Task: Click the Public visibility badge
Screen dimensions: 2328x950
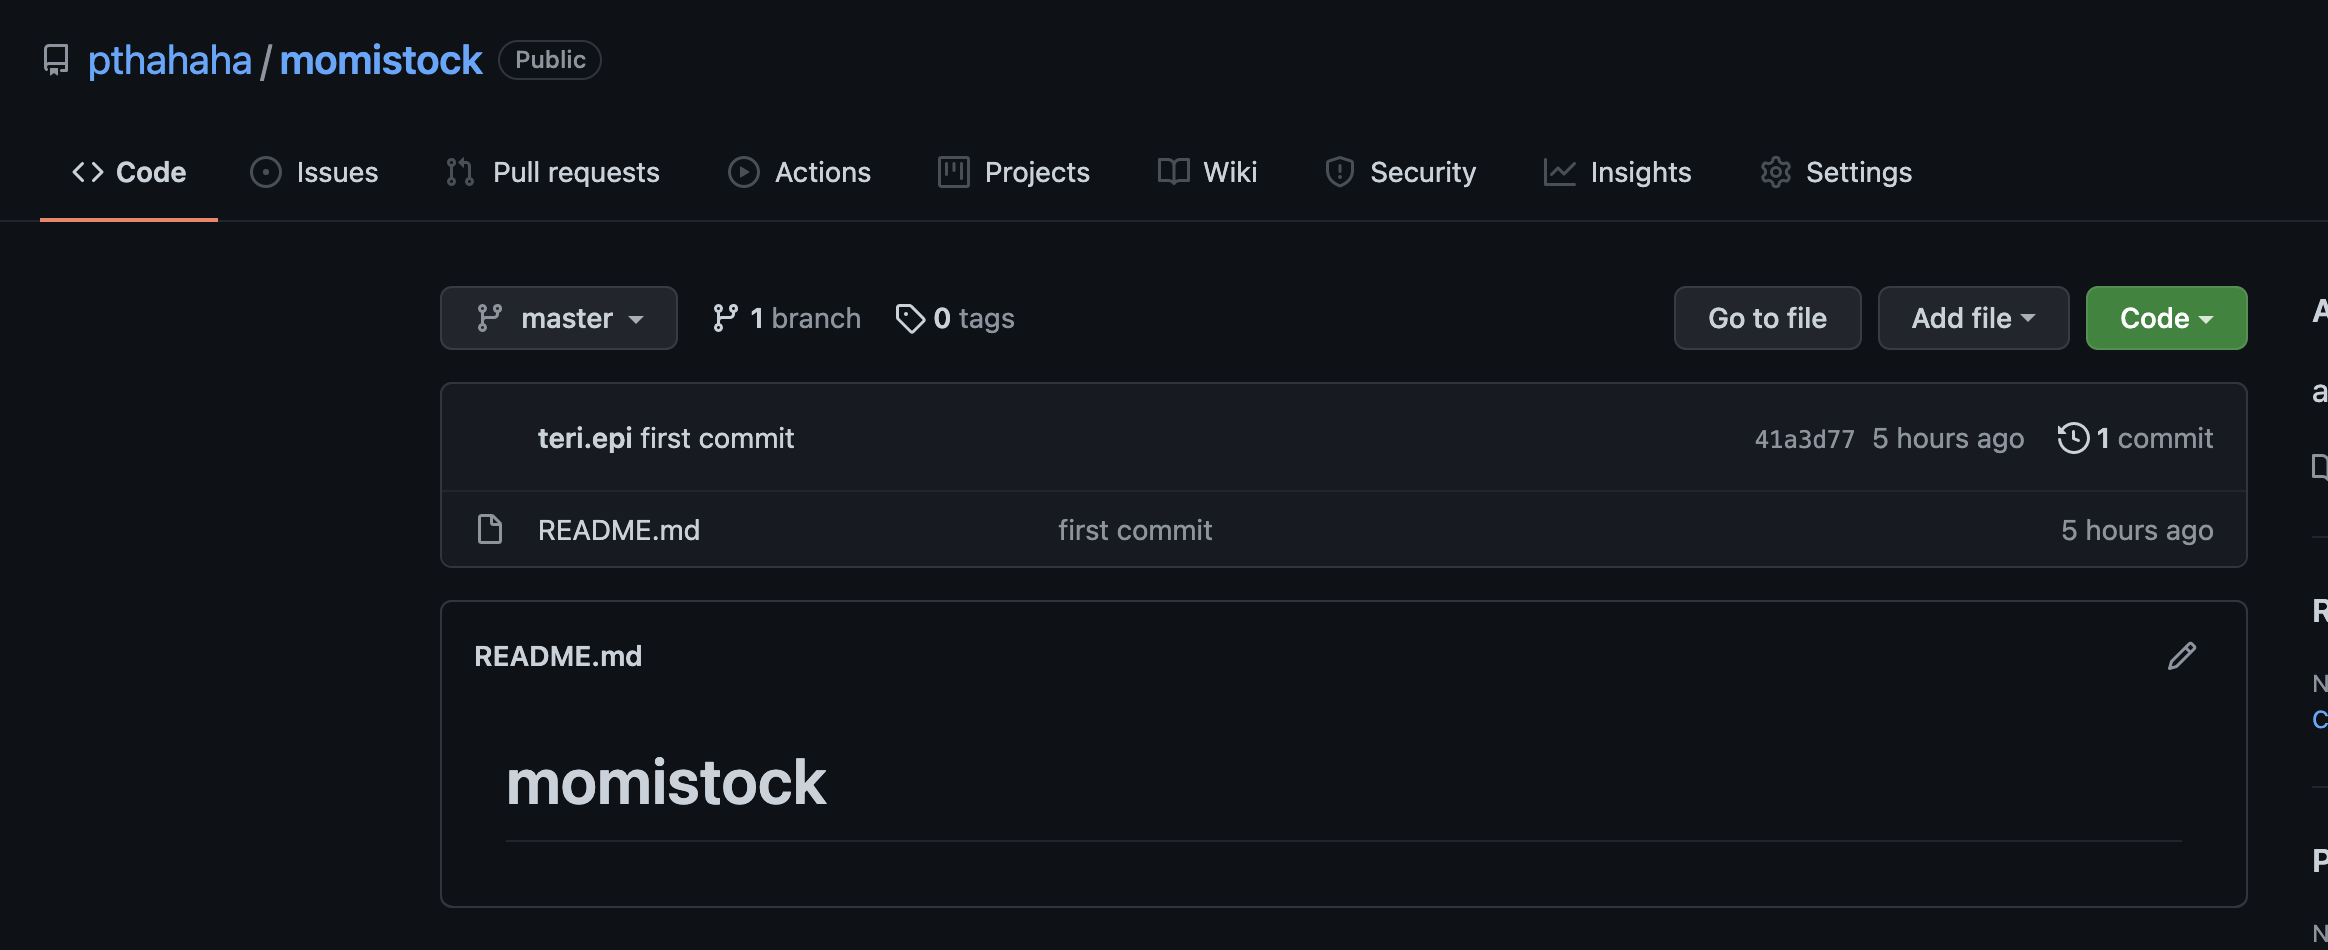Action: tap(550, 60)
